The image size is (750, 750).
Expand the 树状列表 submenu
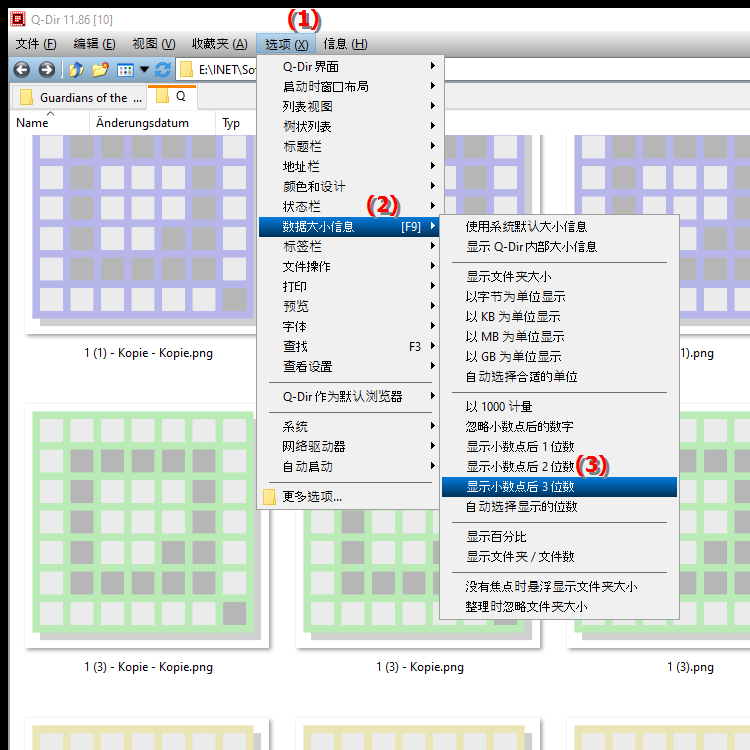pos(350,126)
